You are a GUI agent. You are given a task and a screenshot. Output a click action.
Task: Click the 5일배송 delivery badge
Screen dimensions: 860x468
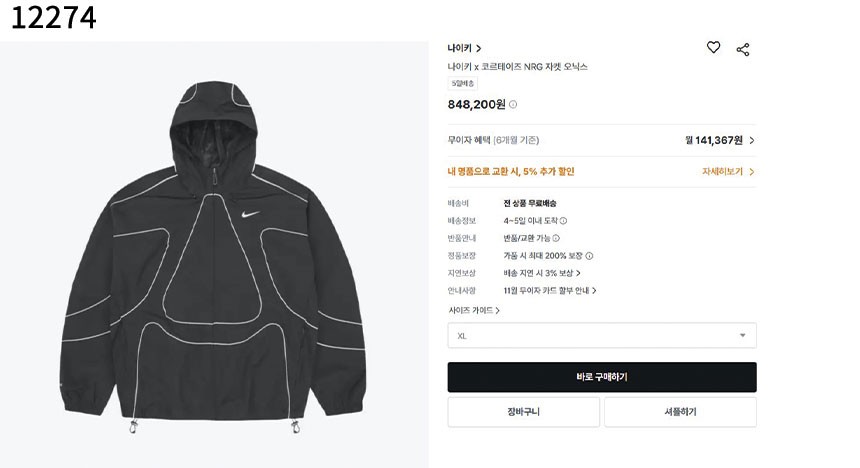pyautogui.click(x=463, y=84)
